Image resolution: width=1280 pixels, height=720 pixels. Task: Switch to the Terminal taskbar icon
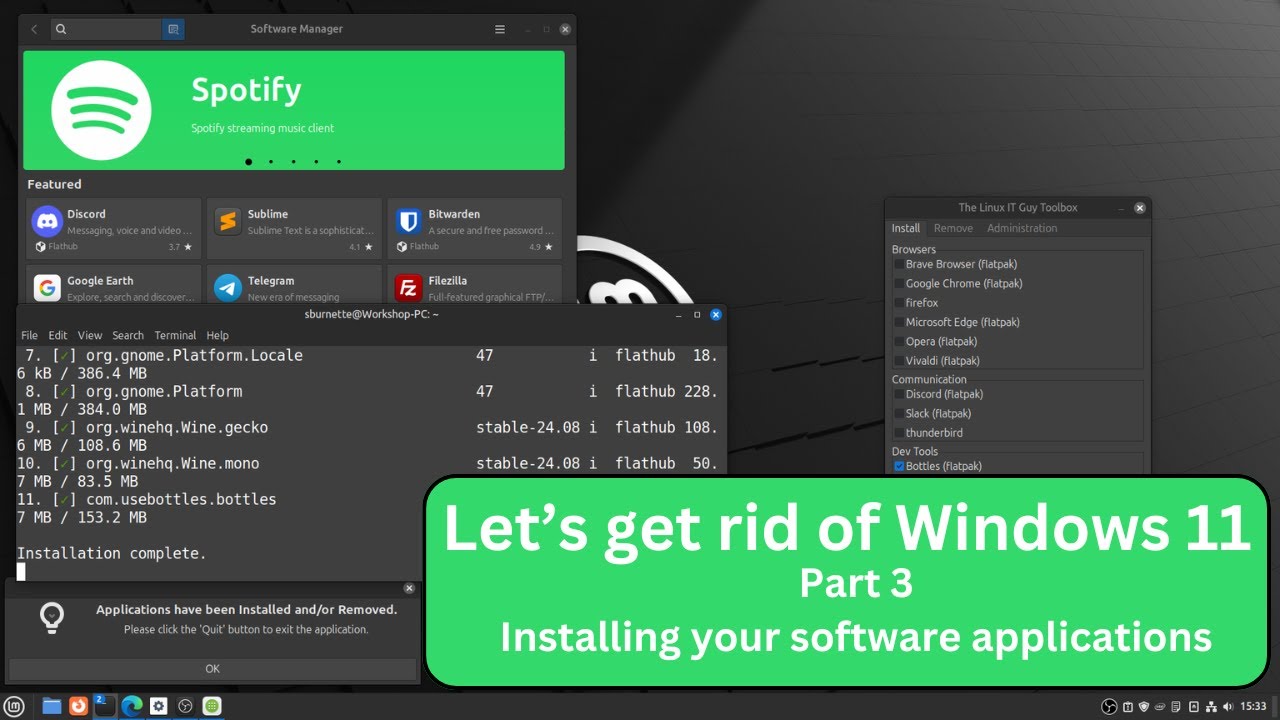point(105,706)
